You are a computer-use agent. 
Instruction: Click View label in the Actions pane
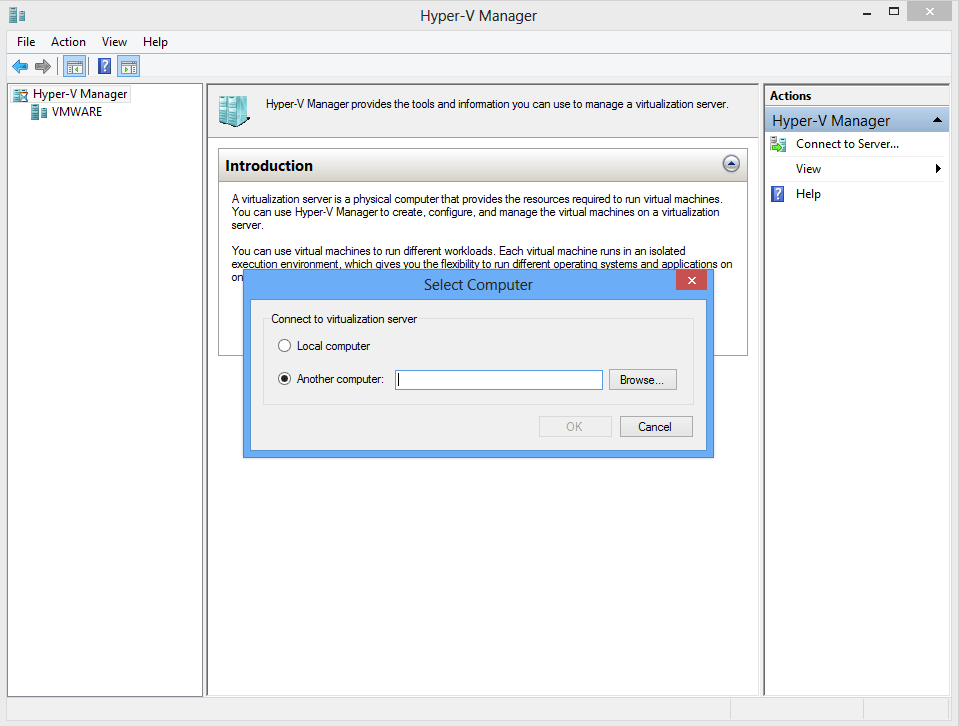pyautogui.click(x=808, y=169)
